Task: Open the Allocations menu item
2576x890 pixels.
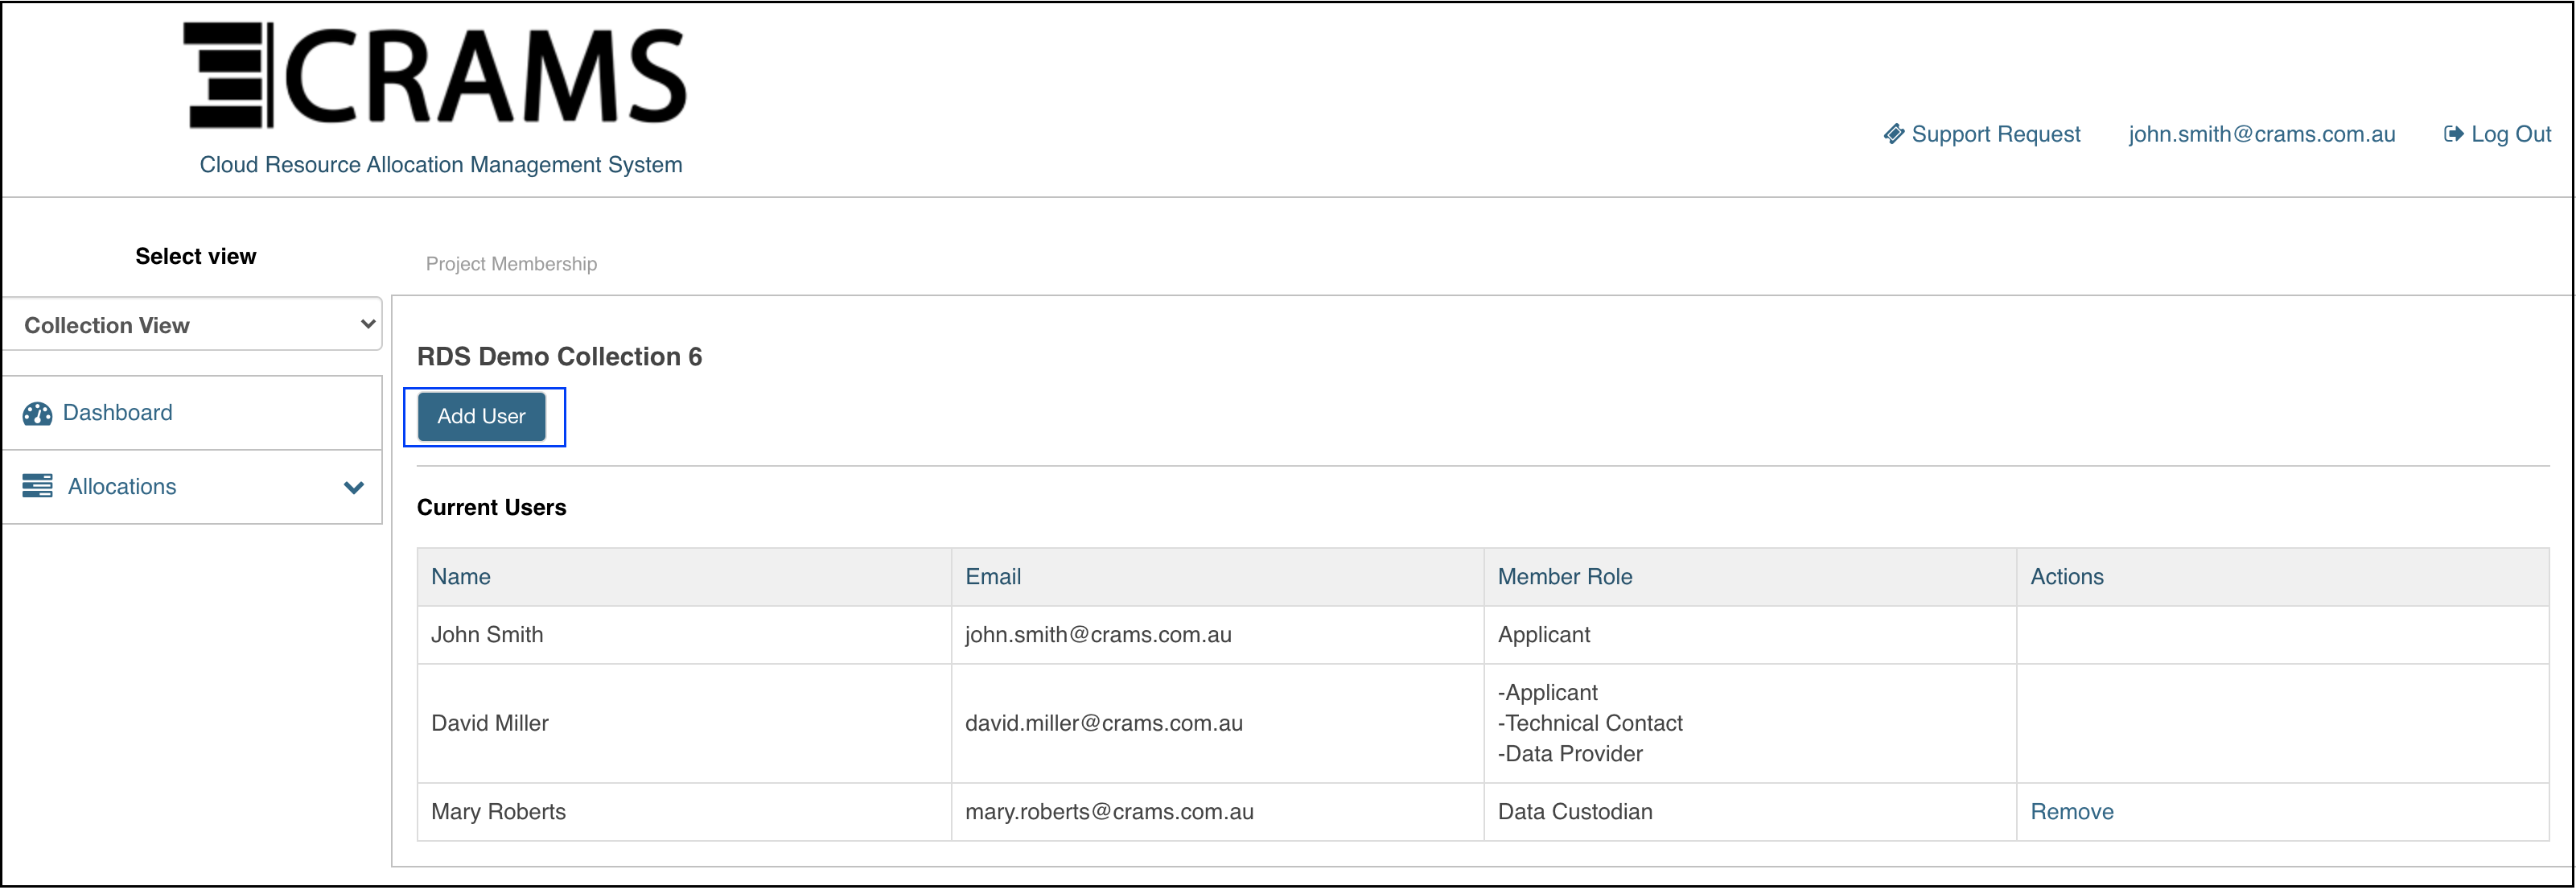Action: click(192, 487)
